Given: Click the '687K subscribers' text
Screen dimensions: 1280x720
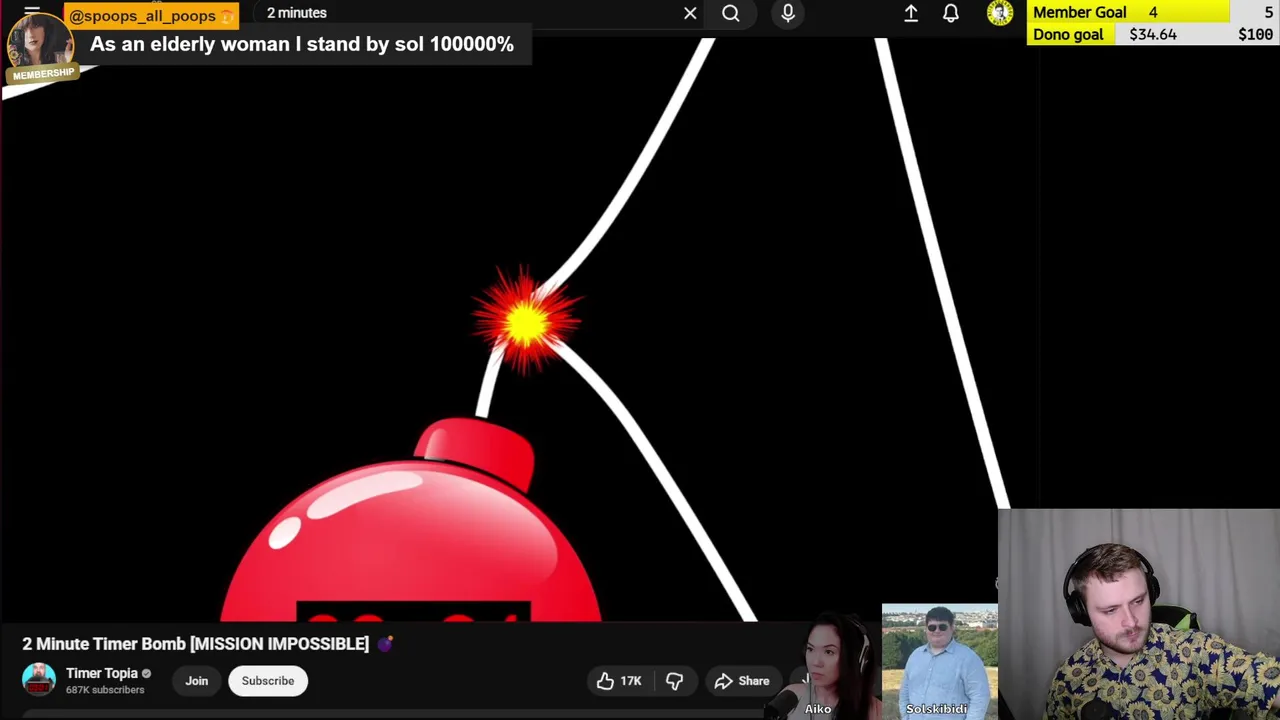Looking at the screenshot, I should [x=105, y=690].
